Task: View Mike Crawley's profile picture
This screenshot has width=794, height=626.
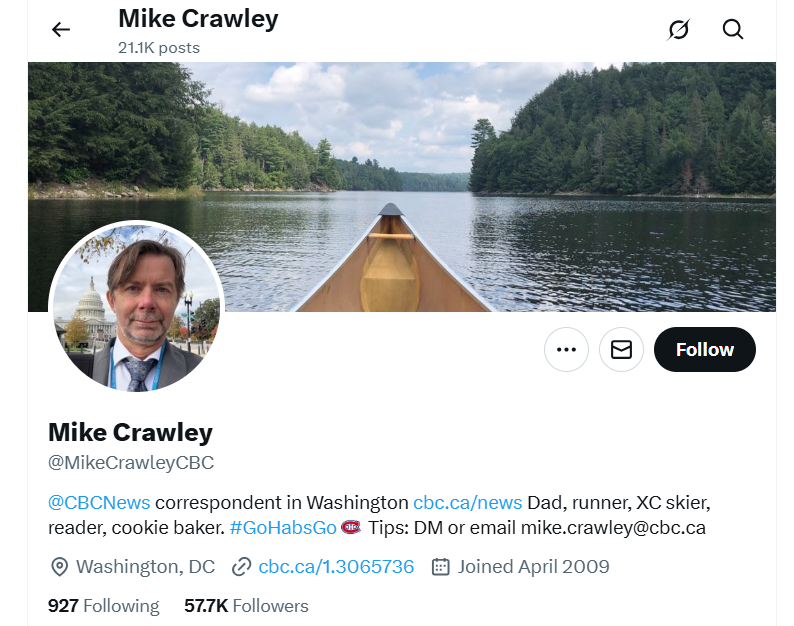Action: tap(136, 307)
